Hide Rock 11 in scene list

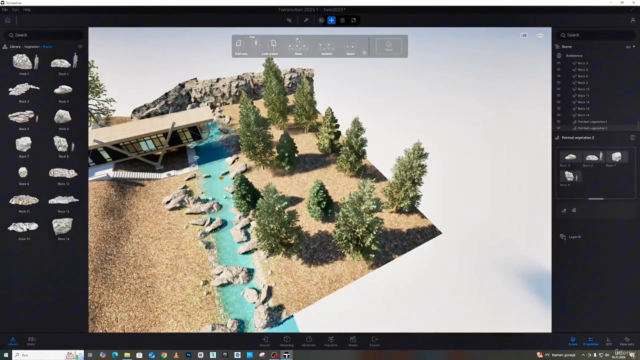coord(559,96)
